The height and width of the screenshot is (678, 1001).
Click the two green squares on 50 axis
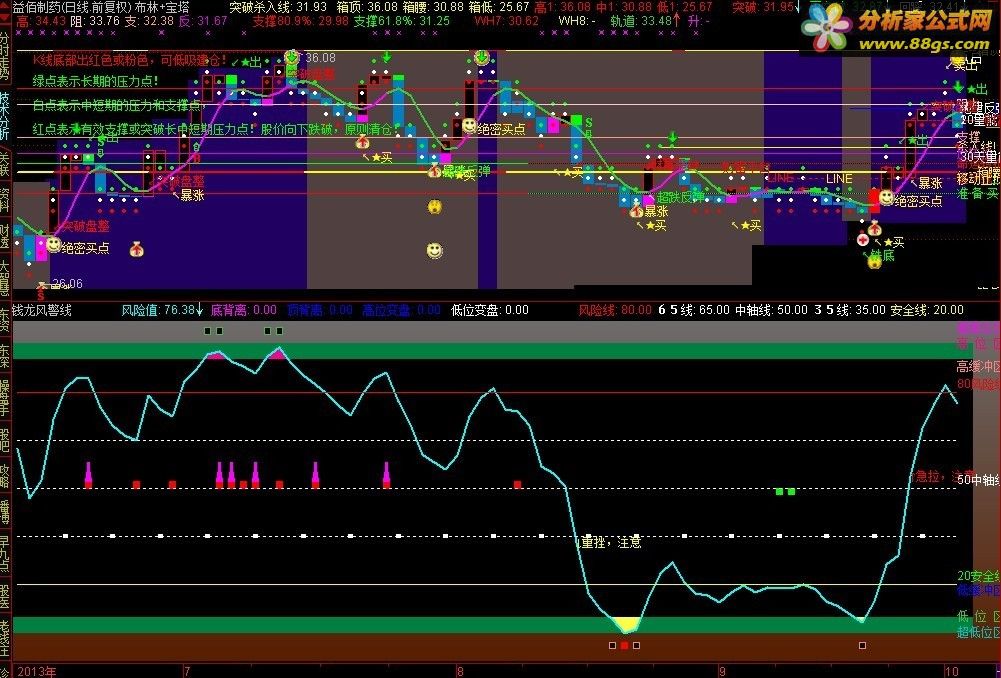[x=785, y=492]
